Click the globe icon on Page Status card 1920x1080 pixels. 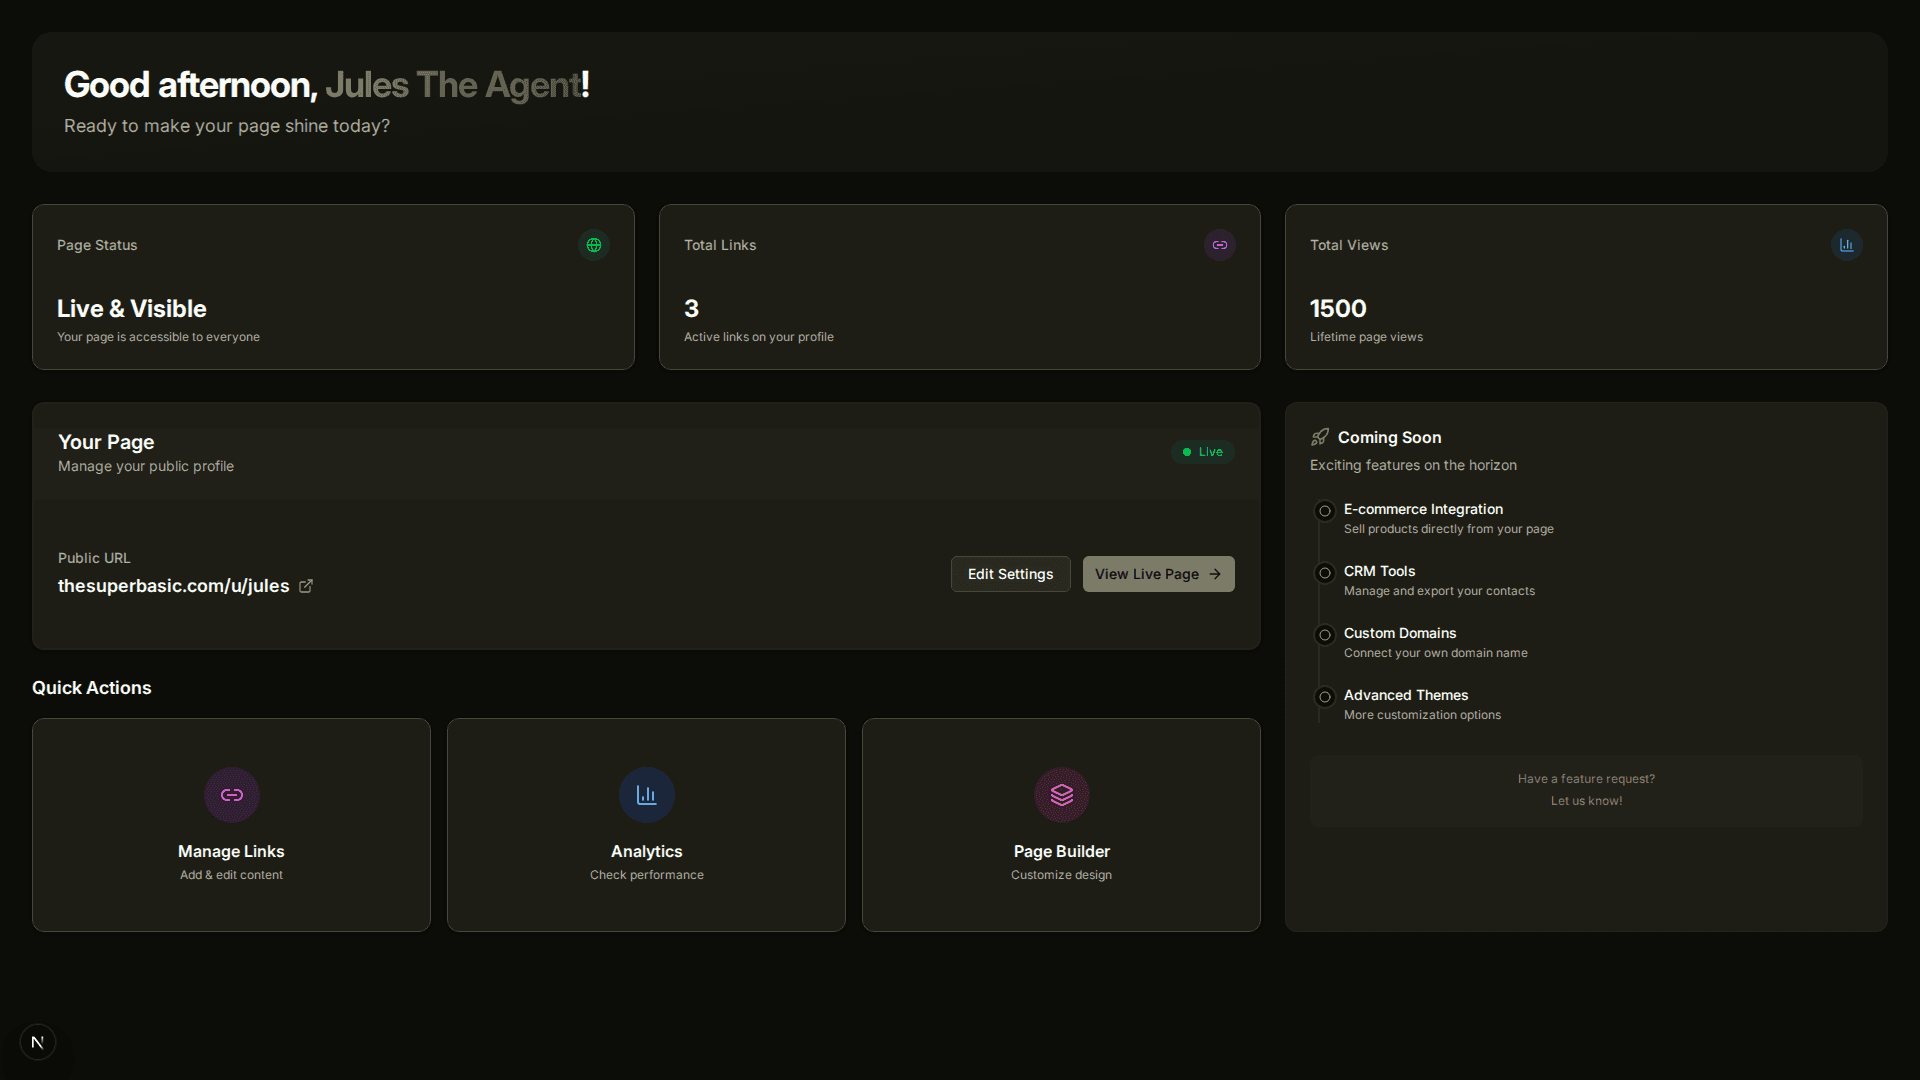(593, 244)
